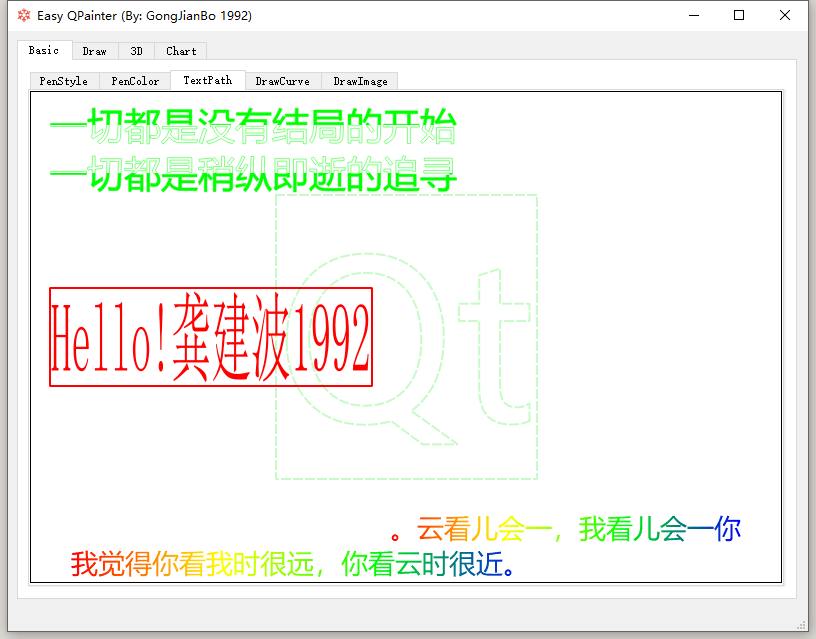Switch to the Chart tab
This screenshot has width=816, height=639.
click(181, 52)
